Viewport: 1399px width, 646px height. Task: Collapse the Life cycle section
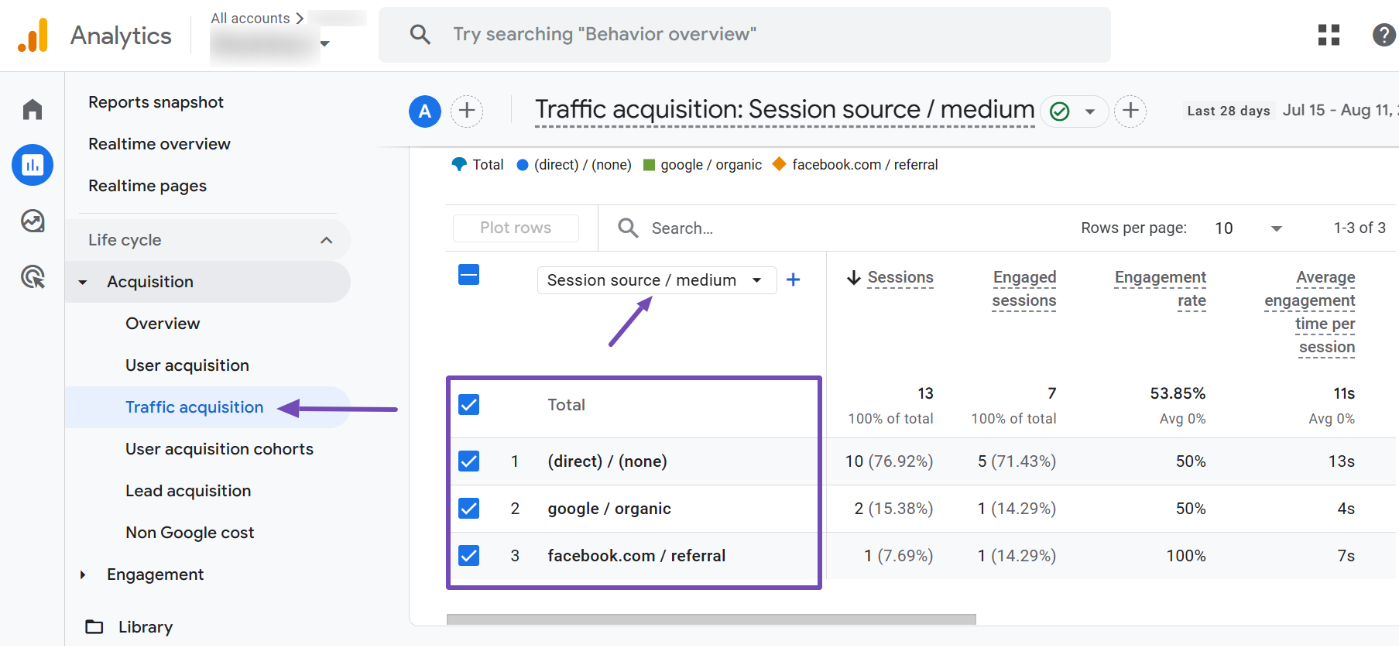tap(325, 239)
